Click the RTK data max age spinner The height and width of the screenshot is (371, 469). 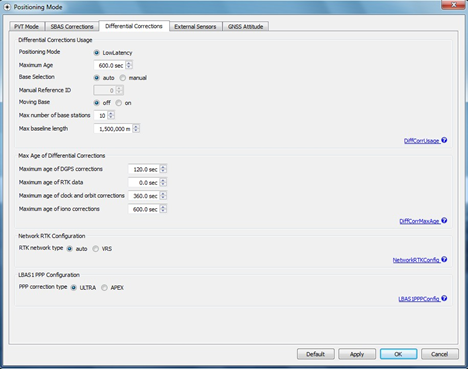(163, 182)
